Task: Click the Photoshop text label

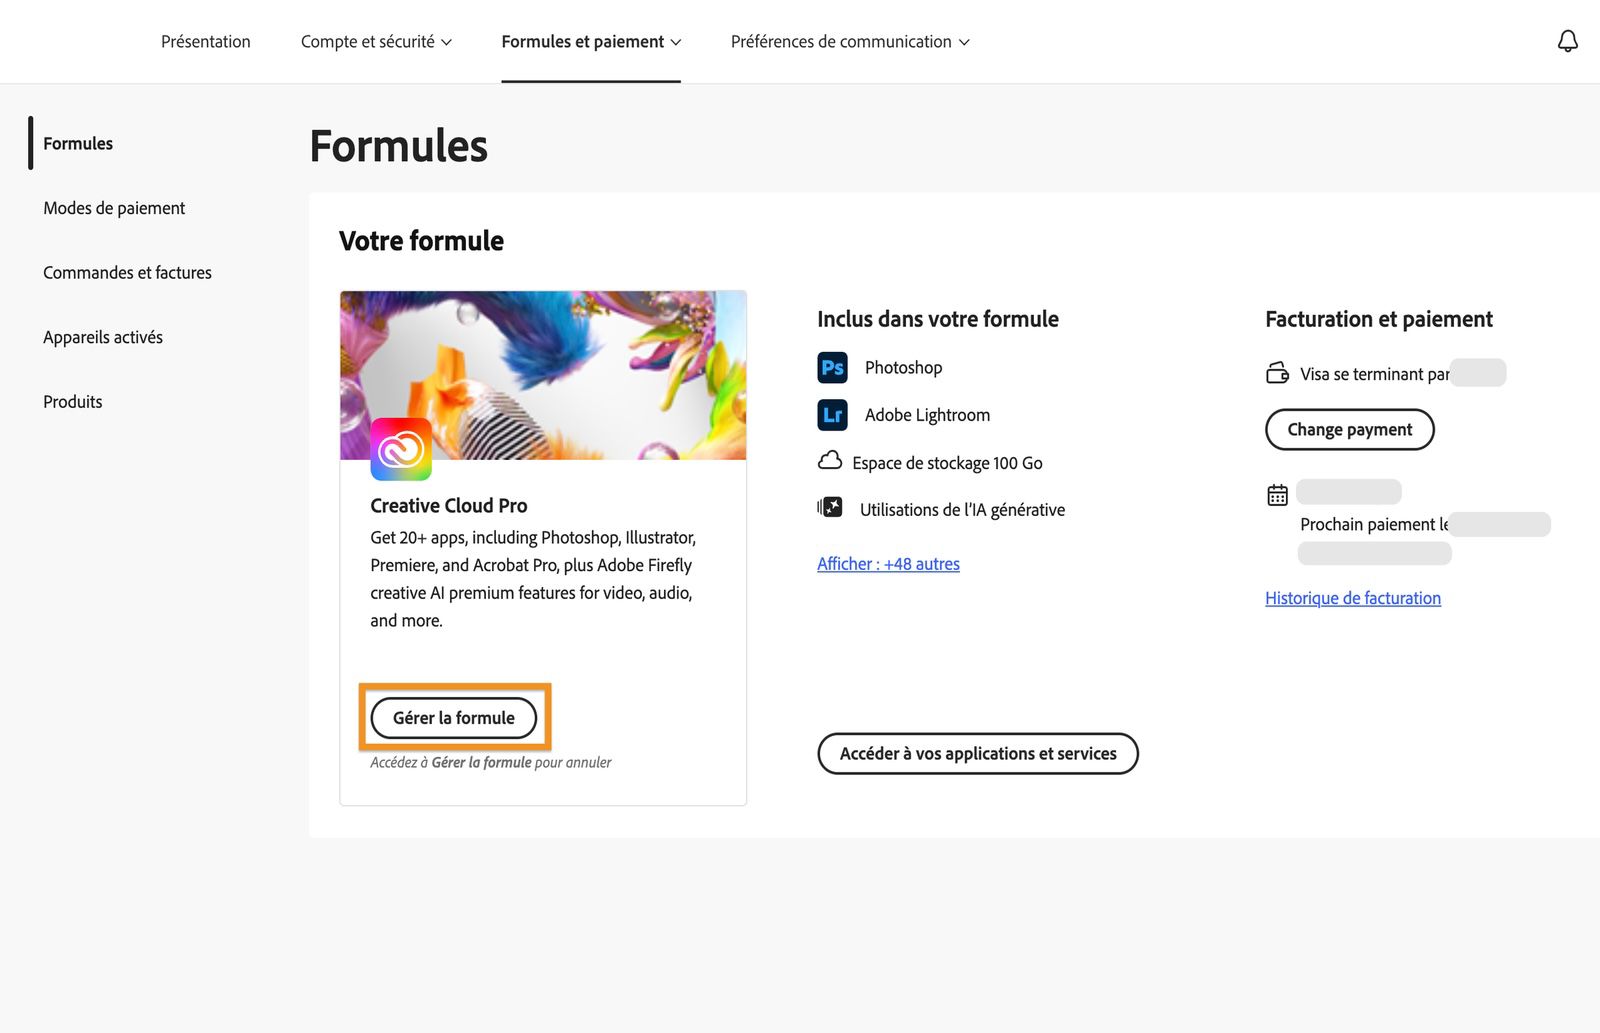Action: click(903, 367)
